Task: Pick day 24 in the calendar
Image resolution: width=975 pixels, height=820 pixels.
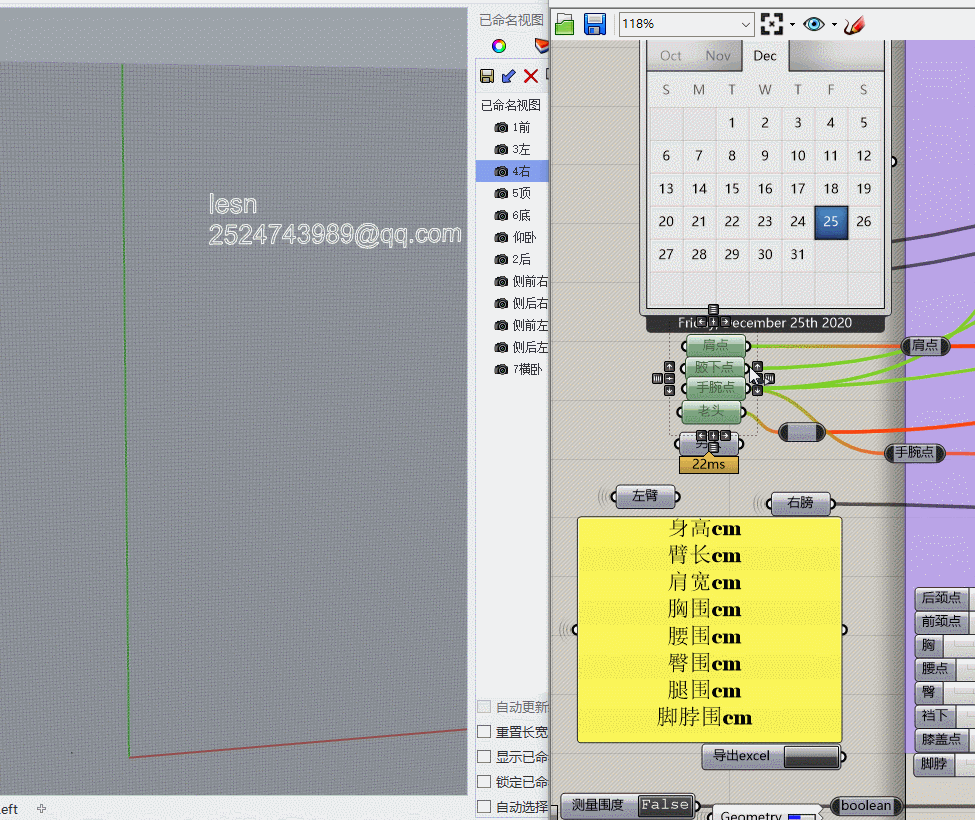Action: pyautogui.click(x=798, y=221)
